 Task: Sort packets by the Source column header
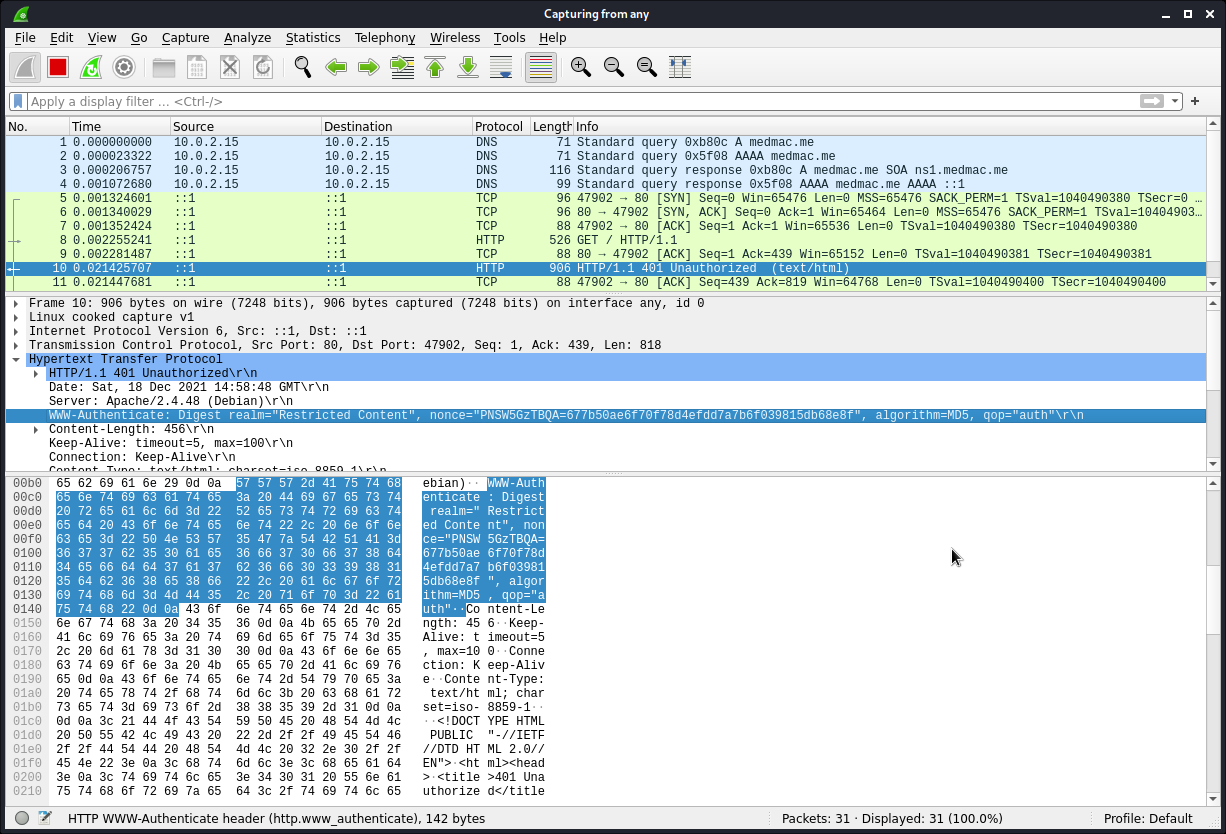point(246,127)
